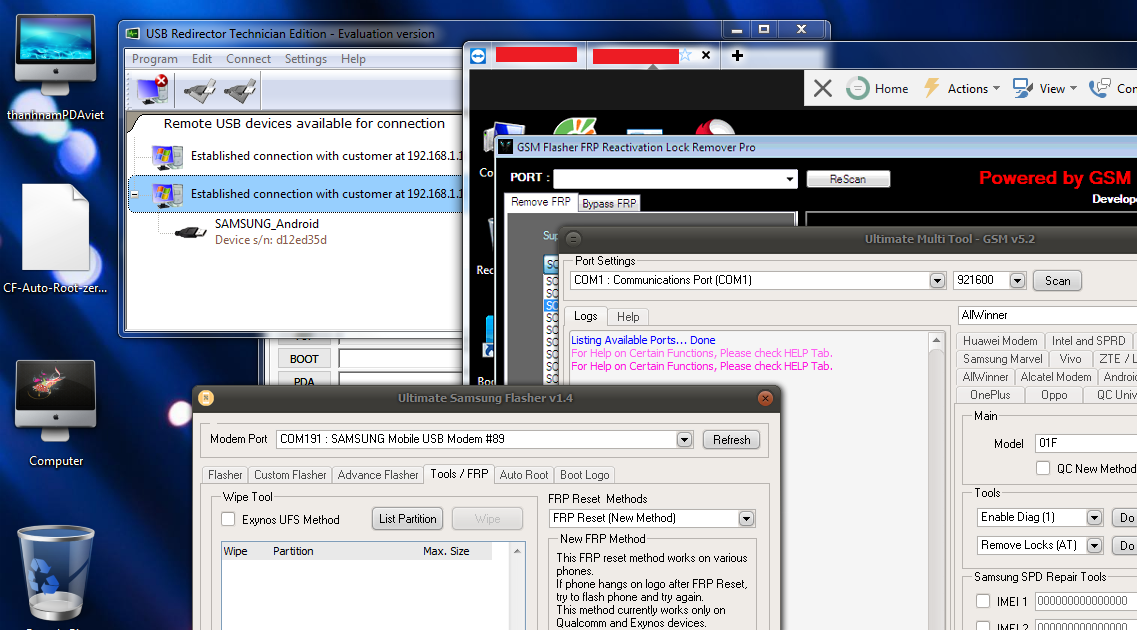Click orange round icon of Samsung Flasher title

pos(206,397)
